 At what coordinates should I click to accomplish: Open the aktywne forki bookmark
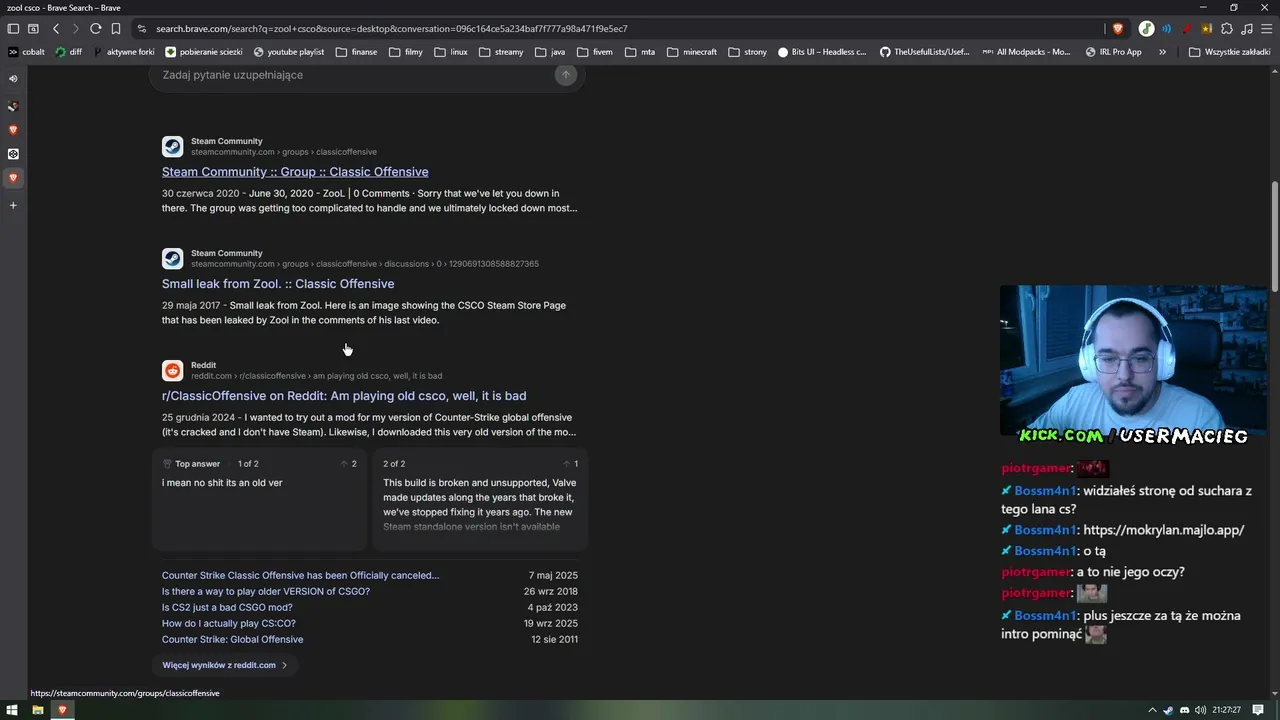[124, 52]
